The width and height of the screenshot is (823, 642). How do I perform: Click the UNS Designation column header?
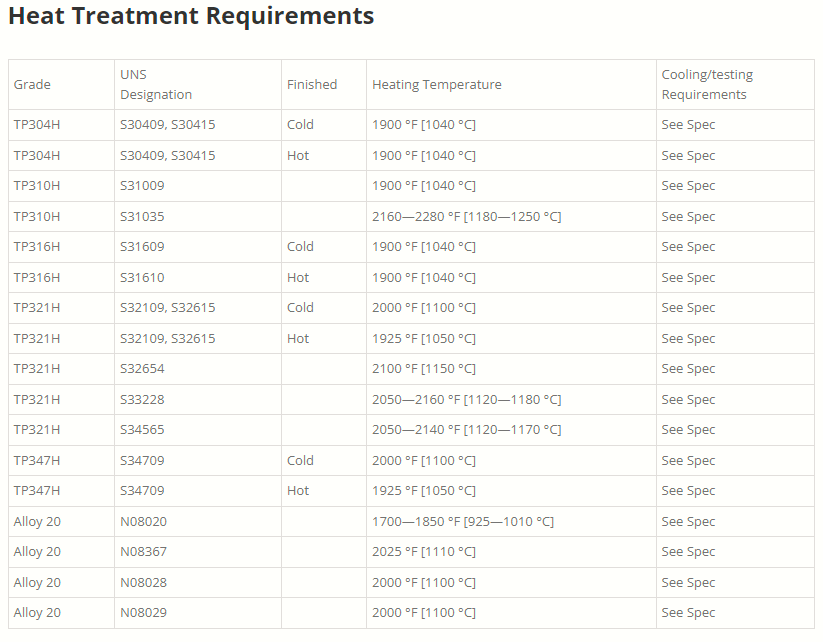[156, 85]
